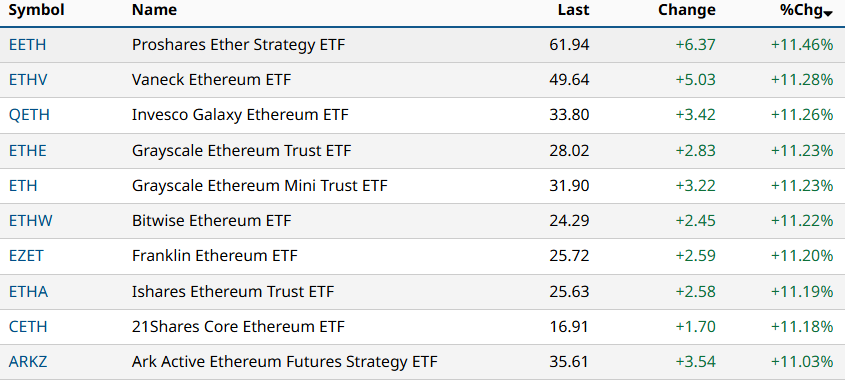Sort by Last price column header
The height and width of the screenshot is (382, 845).
[x=573, y=10]
